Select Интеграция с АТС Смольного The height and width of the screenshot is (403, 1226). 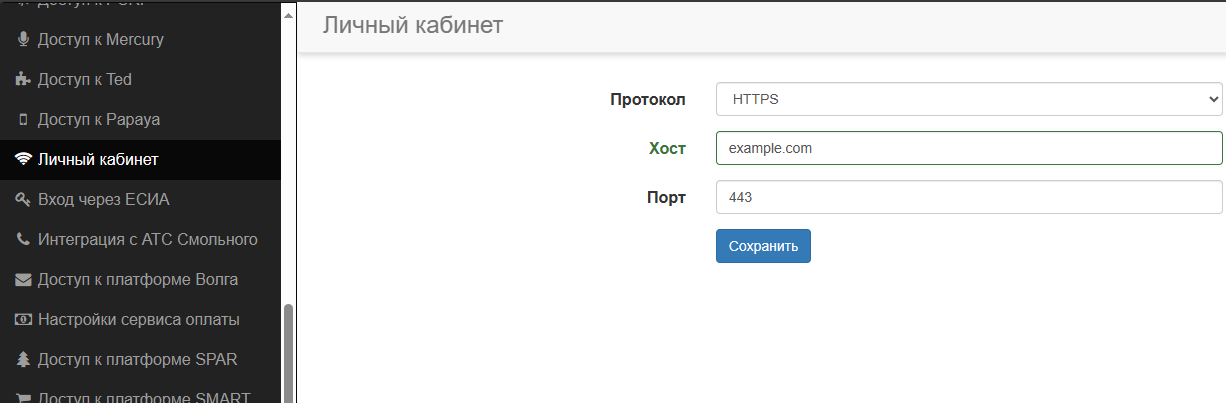tap(148, 240)
